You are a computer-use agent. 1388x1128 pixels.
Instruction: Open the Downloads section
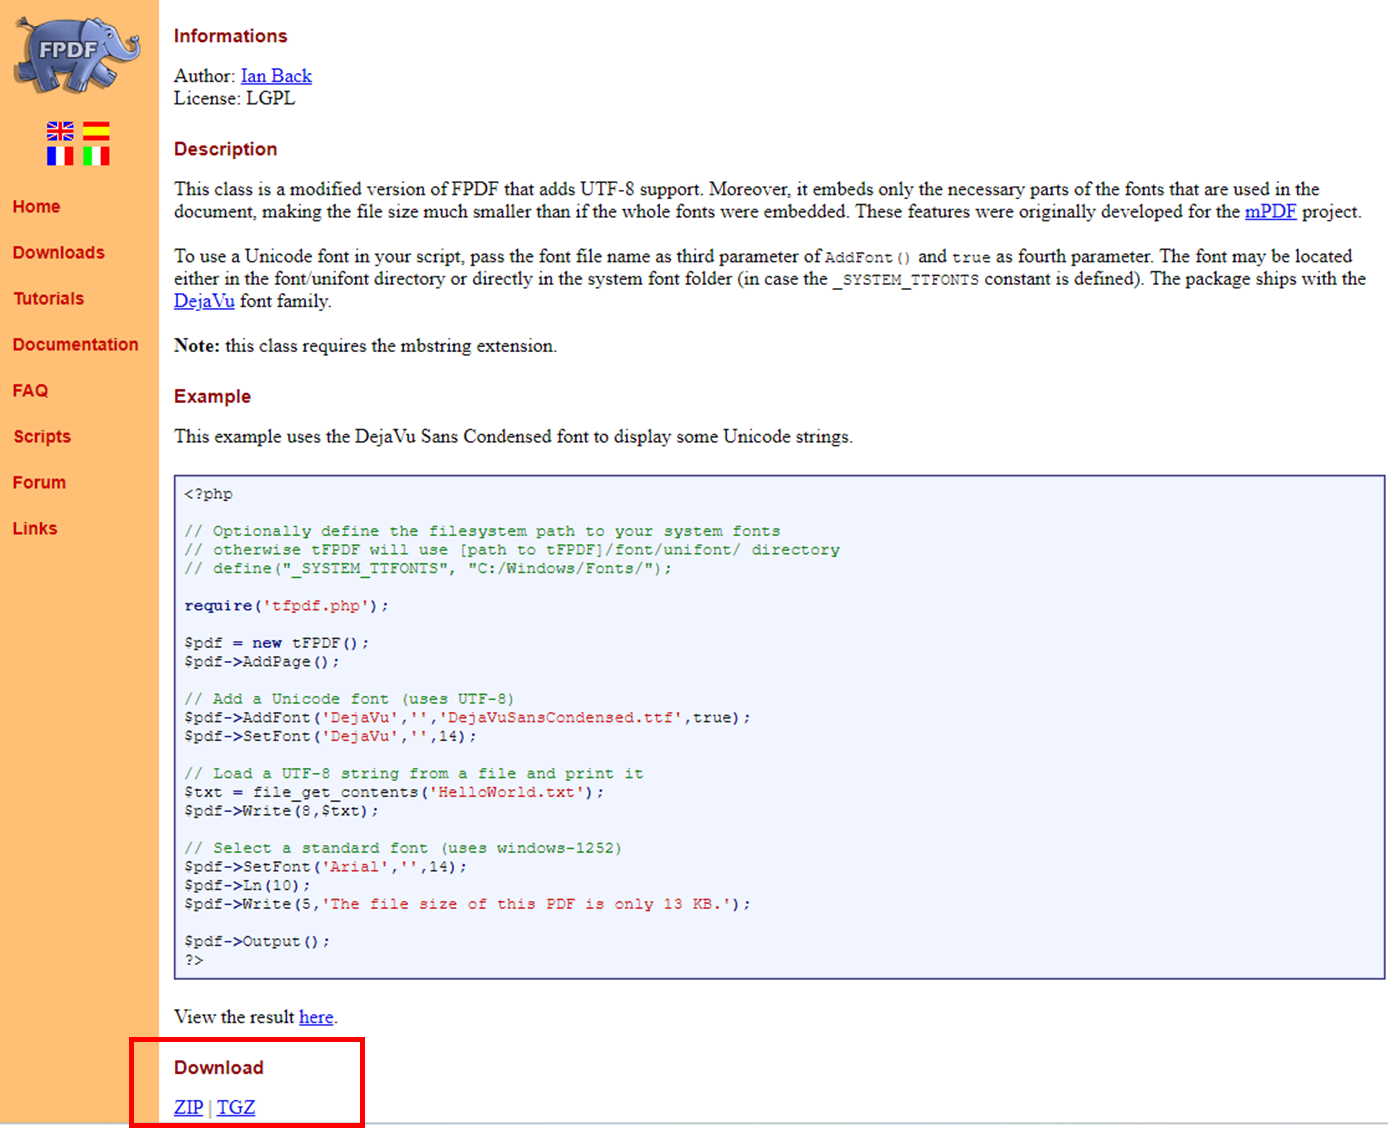click(59, 252)
